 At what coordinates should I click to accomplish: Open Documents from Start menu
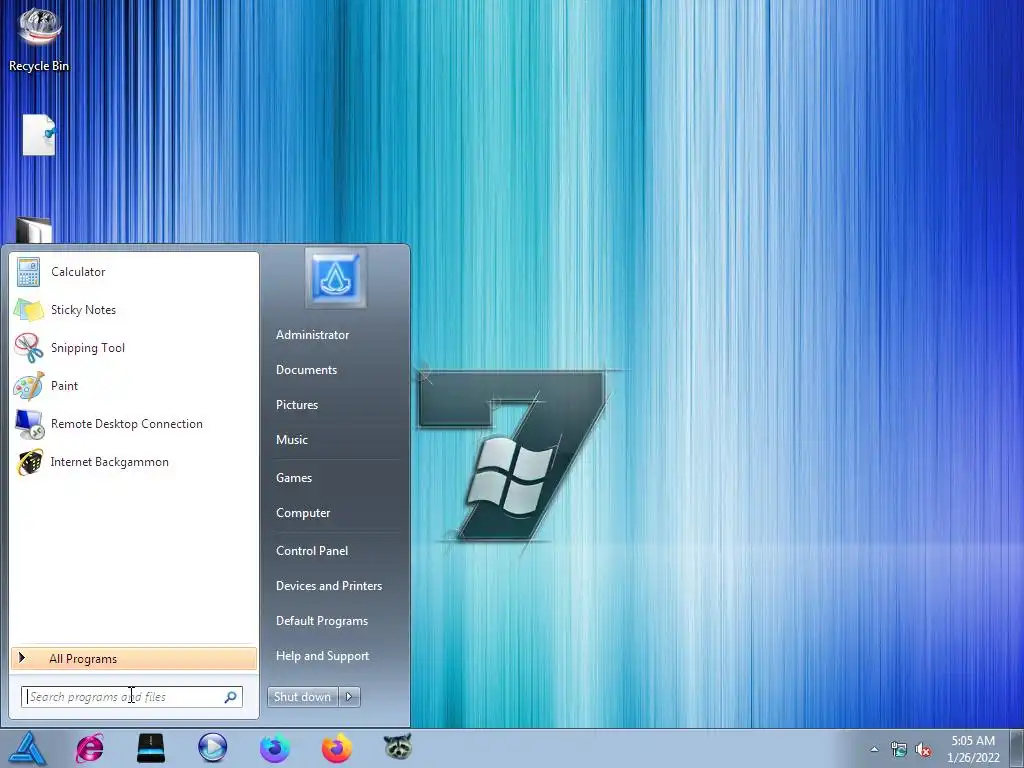[306, 370]
